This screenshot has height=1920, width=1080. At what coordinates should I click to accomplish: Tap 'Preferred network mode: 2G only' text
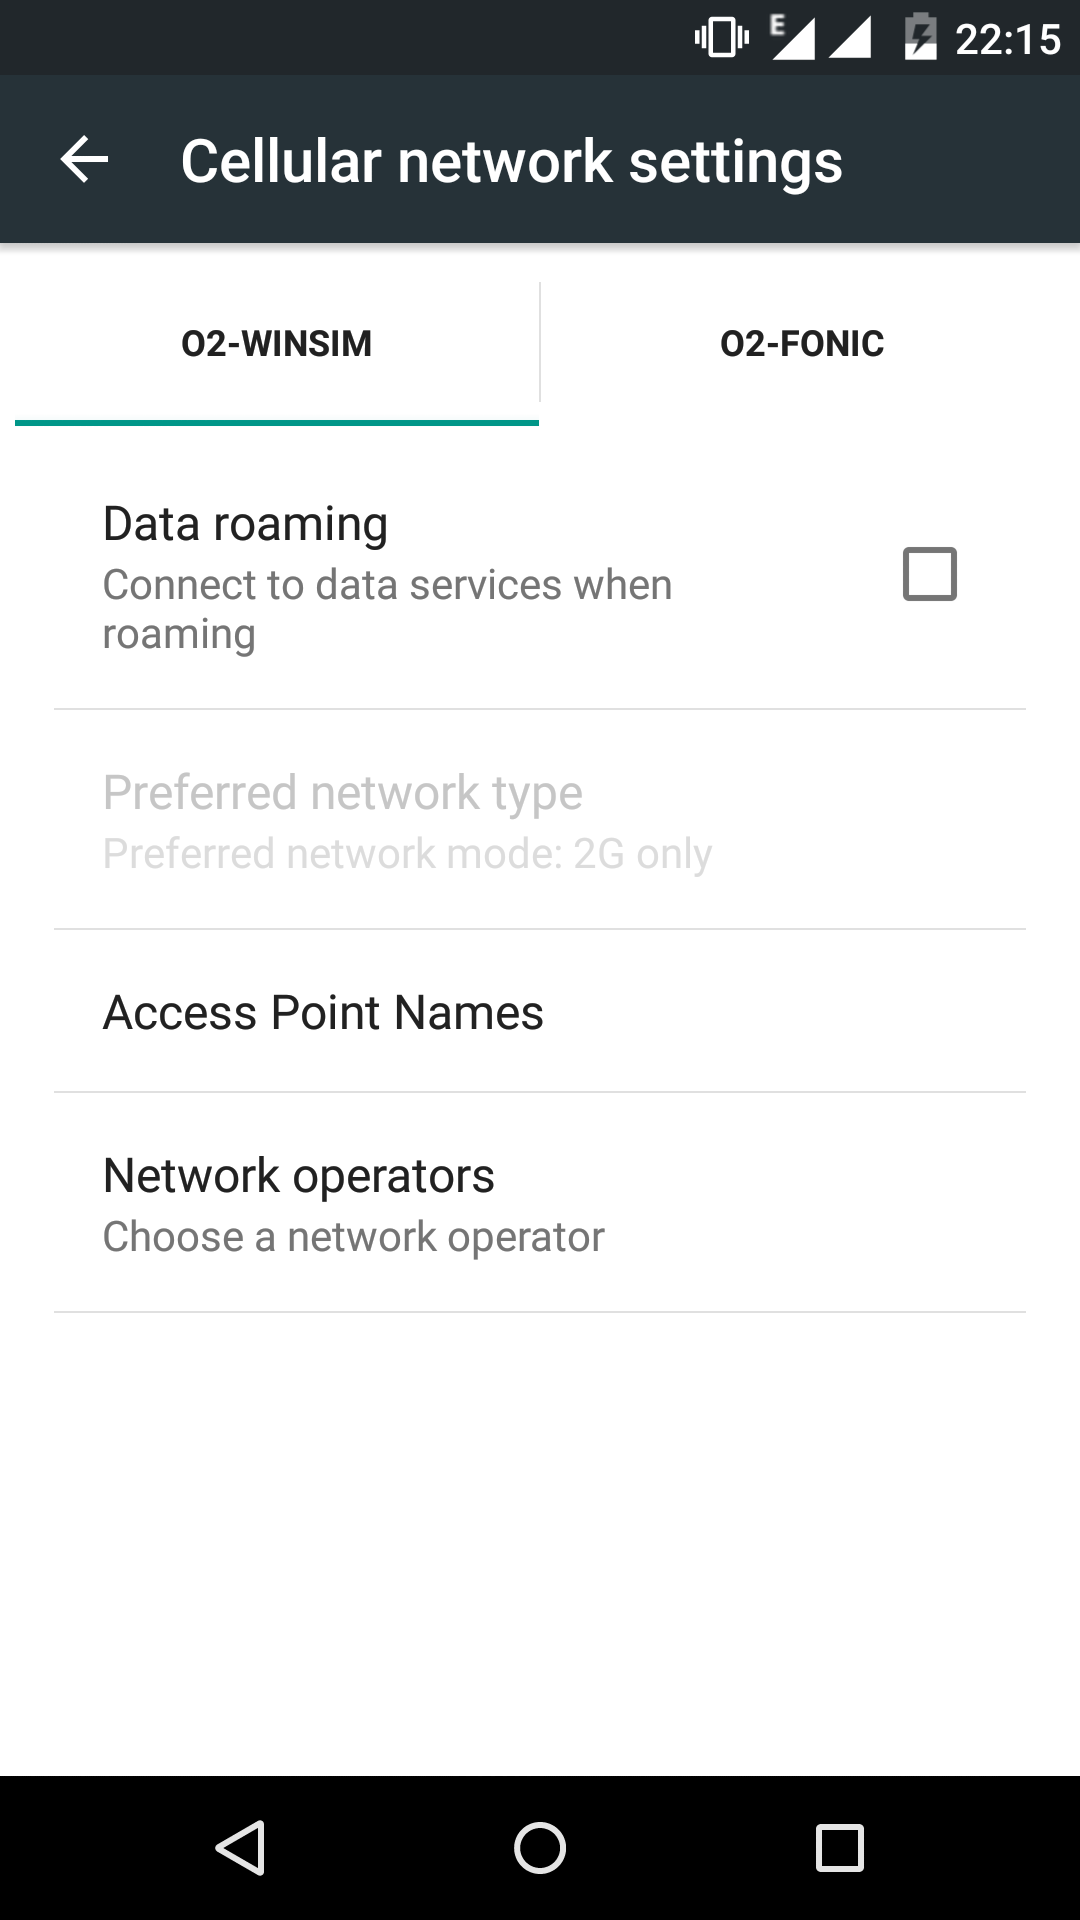[407, 854]
